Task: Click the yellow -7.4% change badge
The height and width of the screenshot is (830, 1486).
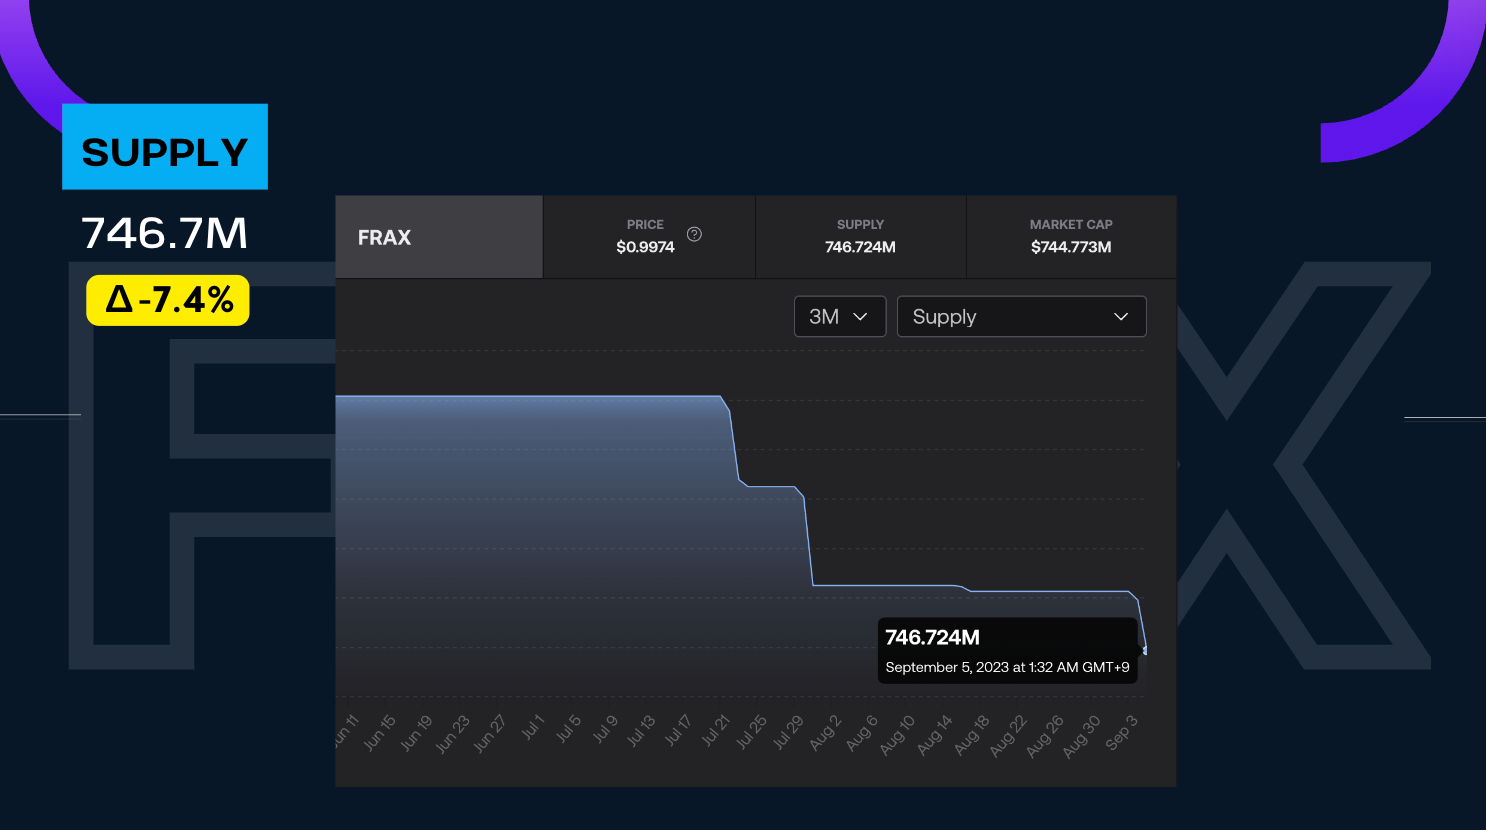Action: point(168,300)
